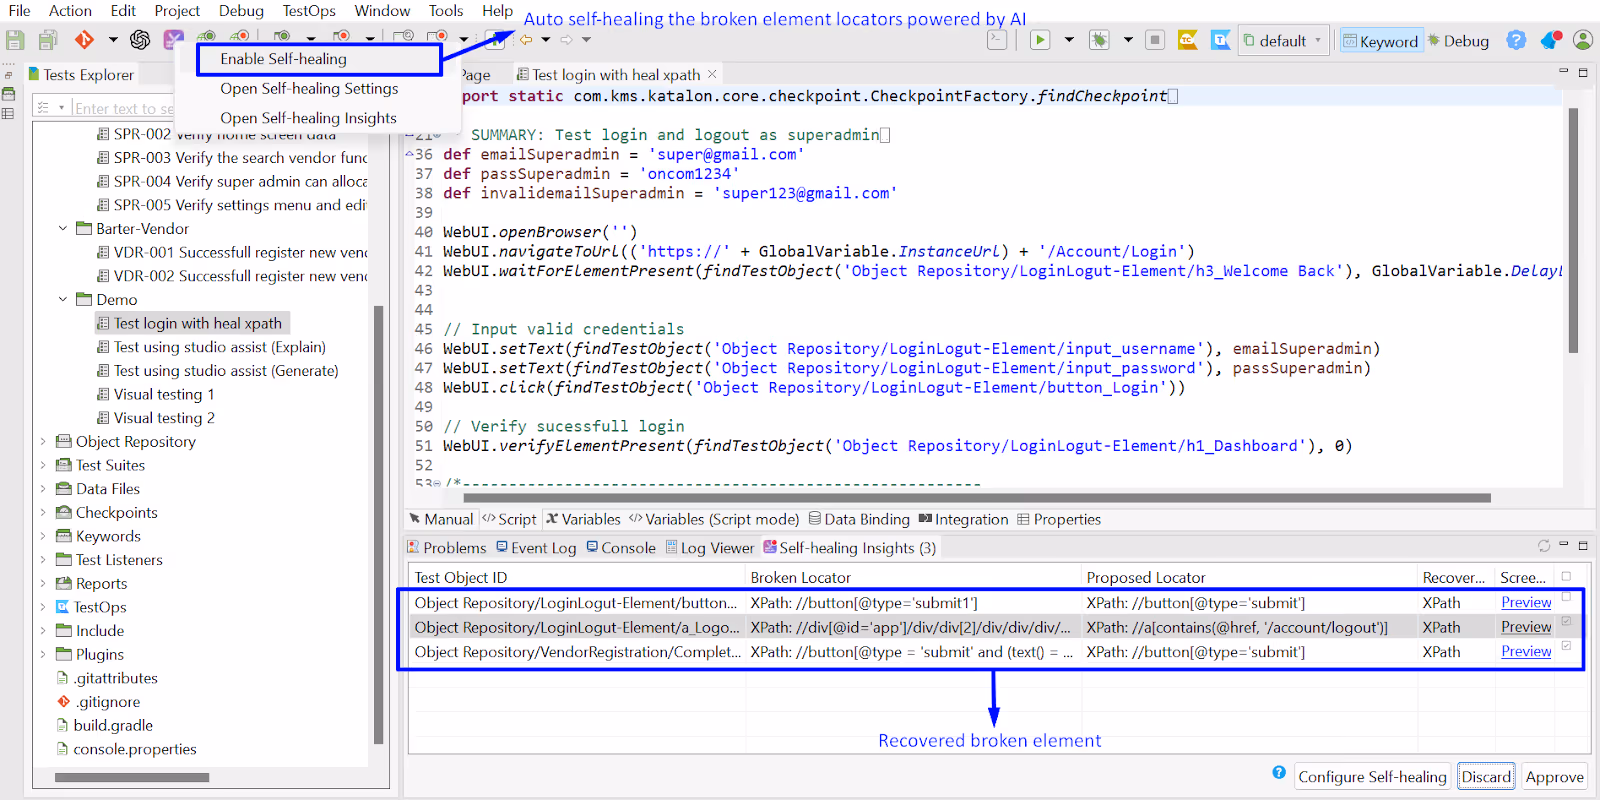Click the forward navigation arrow icon
1600x800 pixels.
(566, 40)
